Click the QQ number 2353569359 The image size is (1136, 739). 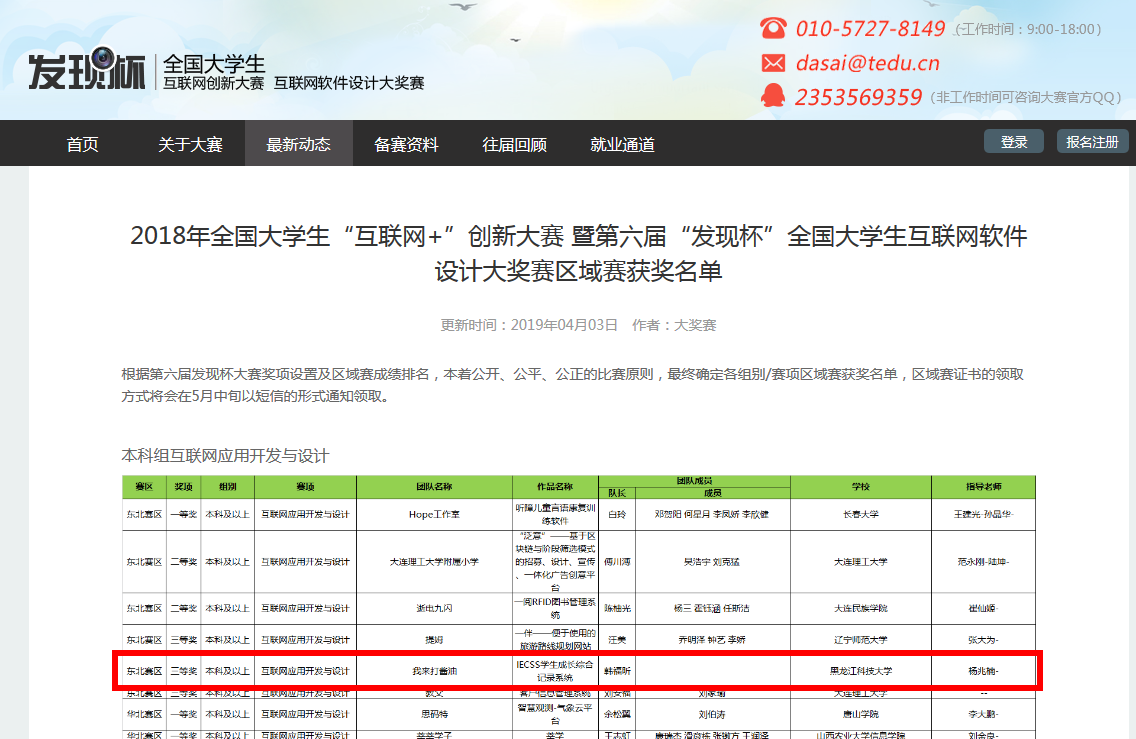[x=858, y=97]
